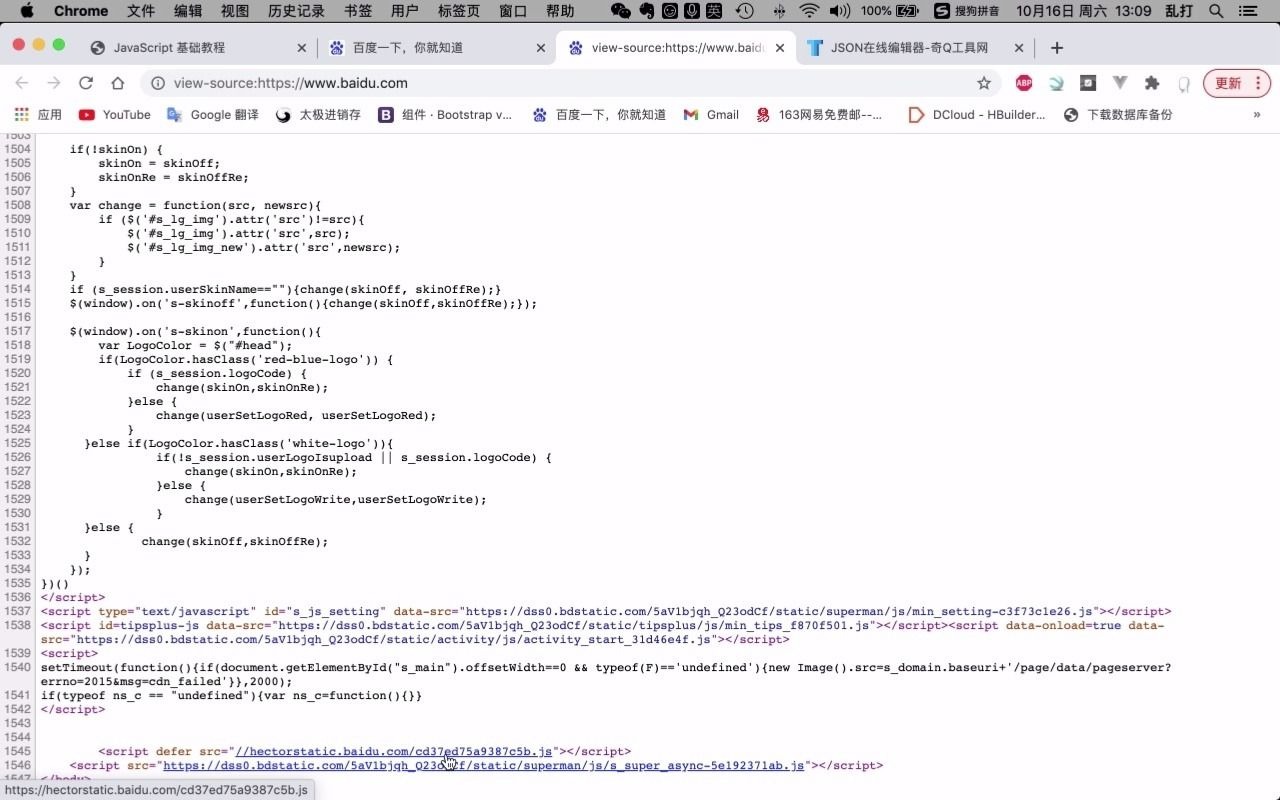Open the Apple menu
This screenshot has height=800, width=1280.
[27, 11]
